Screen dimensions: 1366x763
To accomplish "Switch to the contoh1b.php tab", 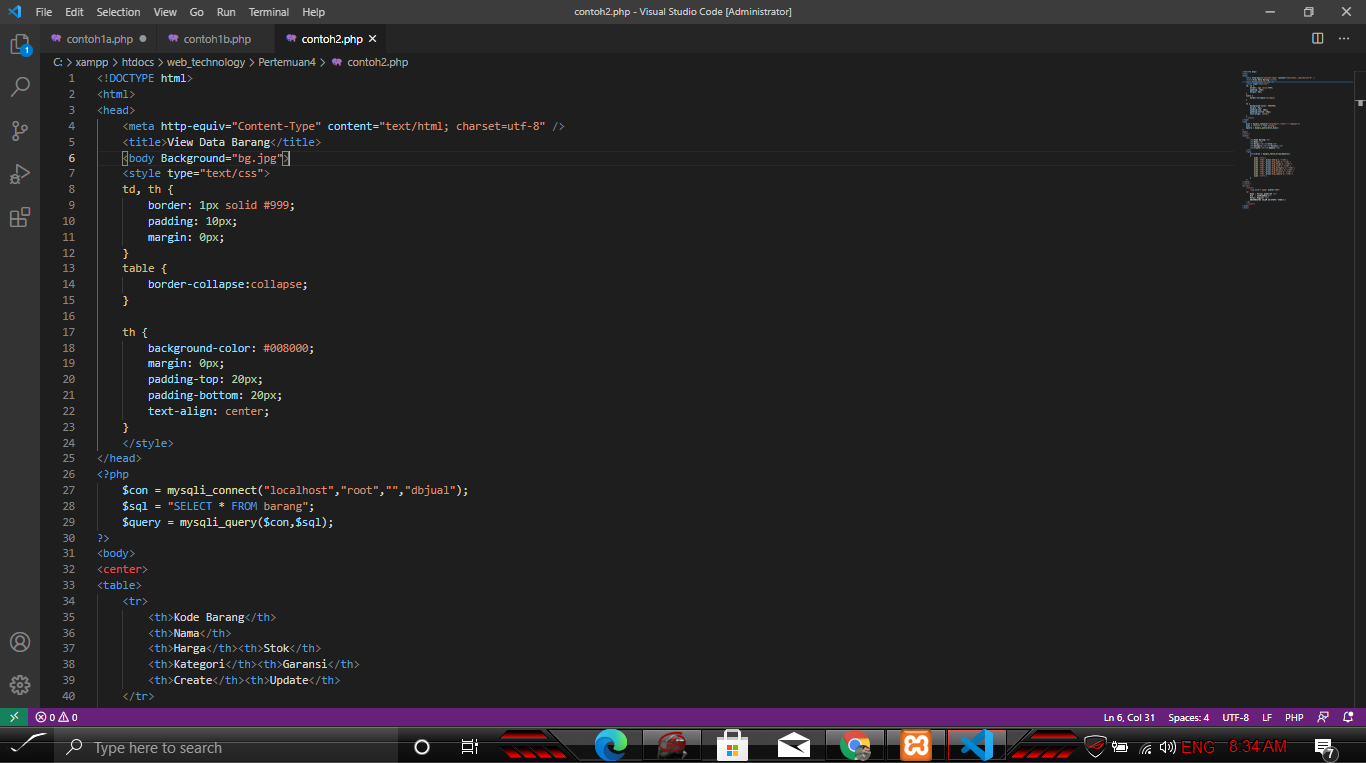I will (216, 39).
